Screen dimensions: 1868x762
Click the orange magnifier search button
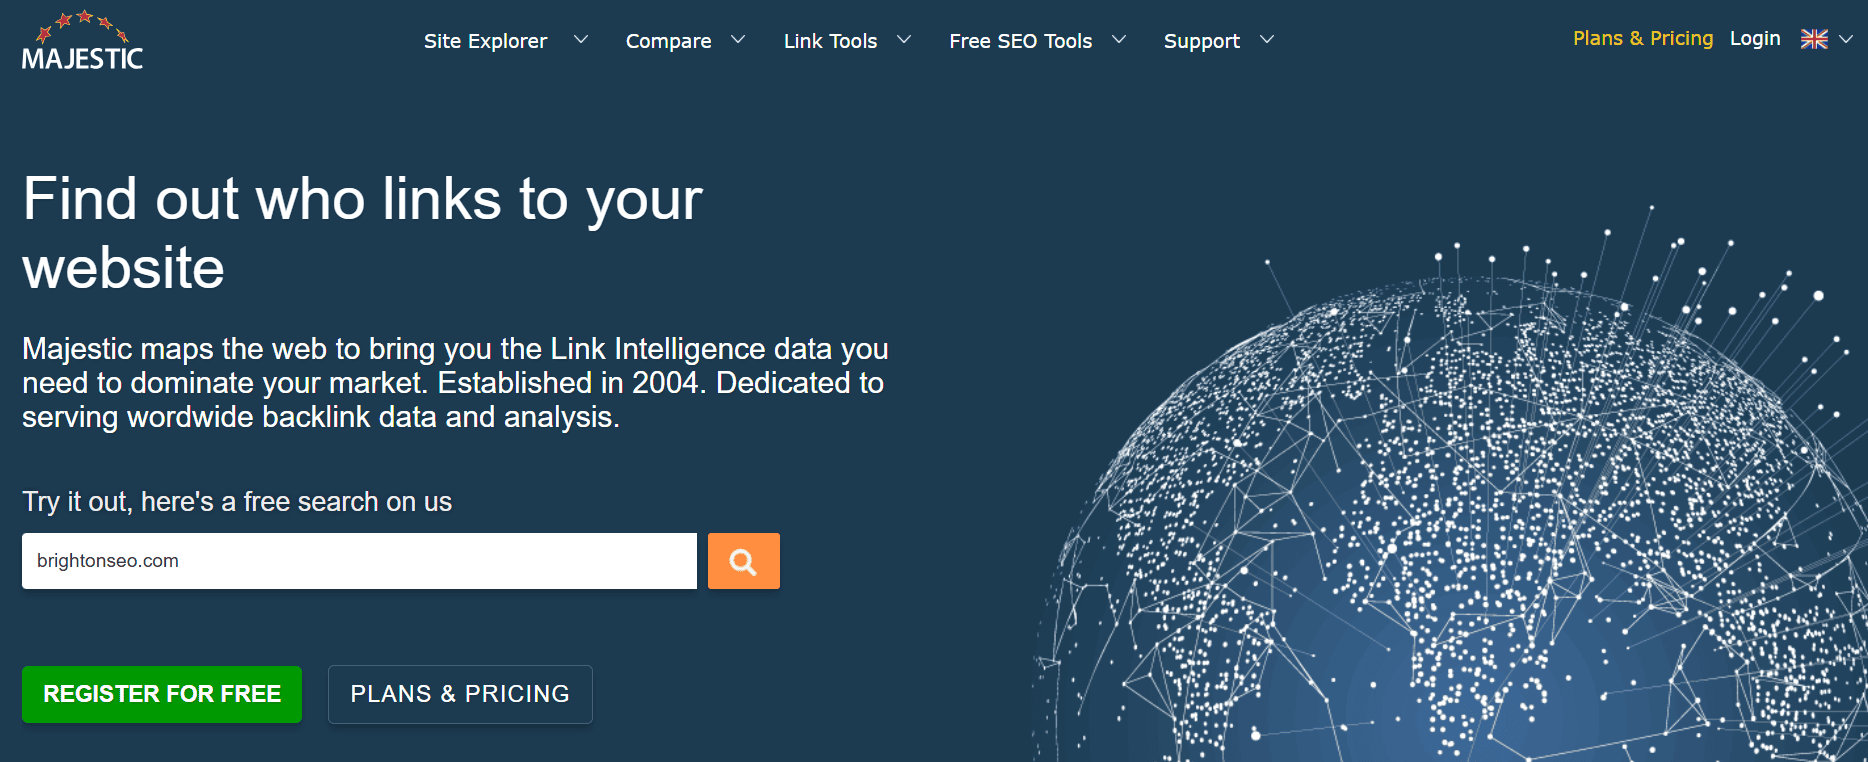pyautogui.click(x=743, y=561)
